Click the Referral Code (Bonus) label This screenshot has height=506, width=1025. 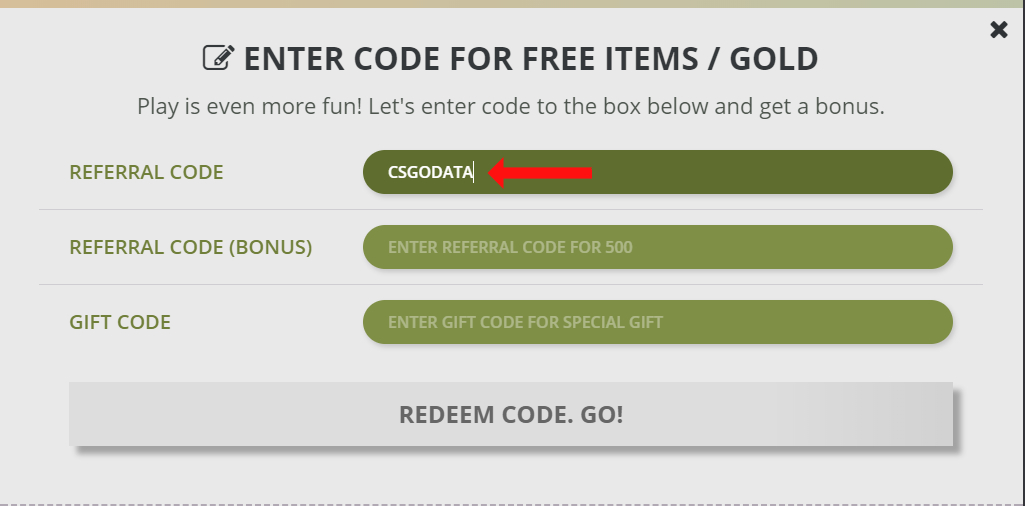[190, 247]
